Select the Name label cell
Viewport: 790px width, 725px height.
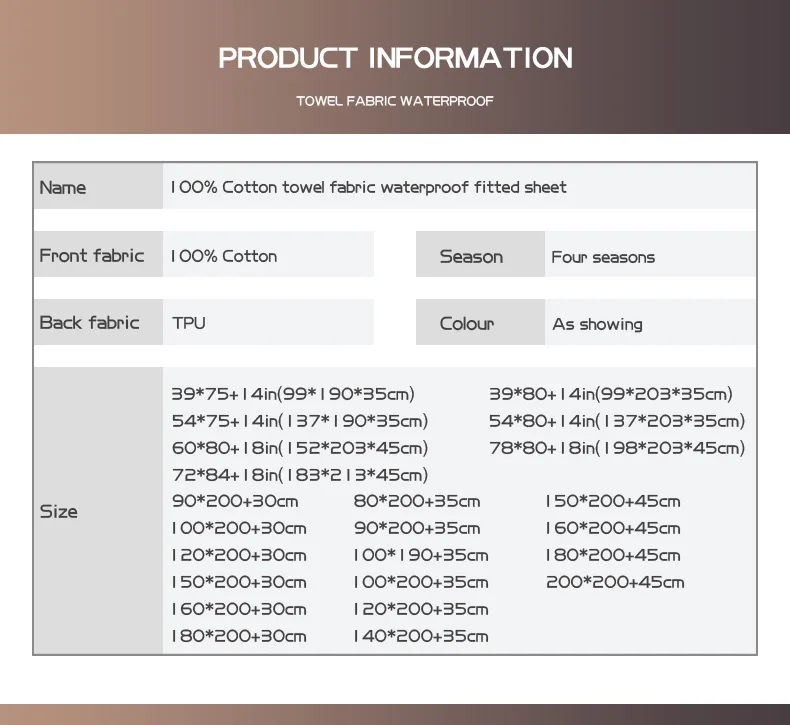click(x=97, y=187)
